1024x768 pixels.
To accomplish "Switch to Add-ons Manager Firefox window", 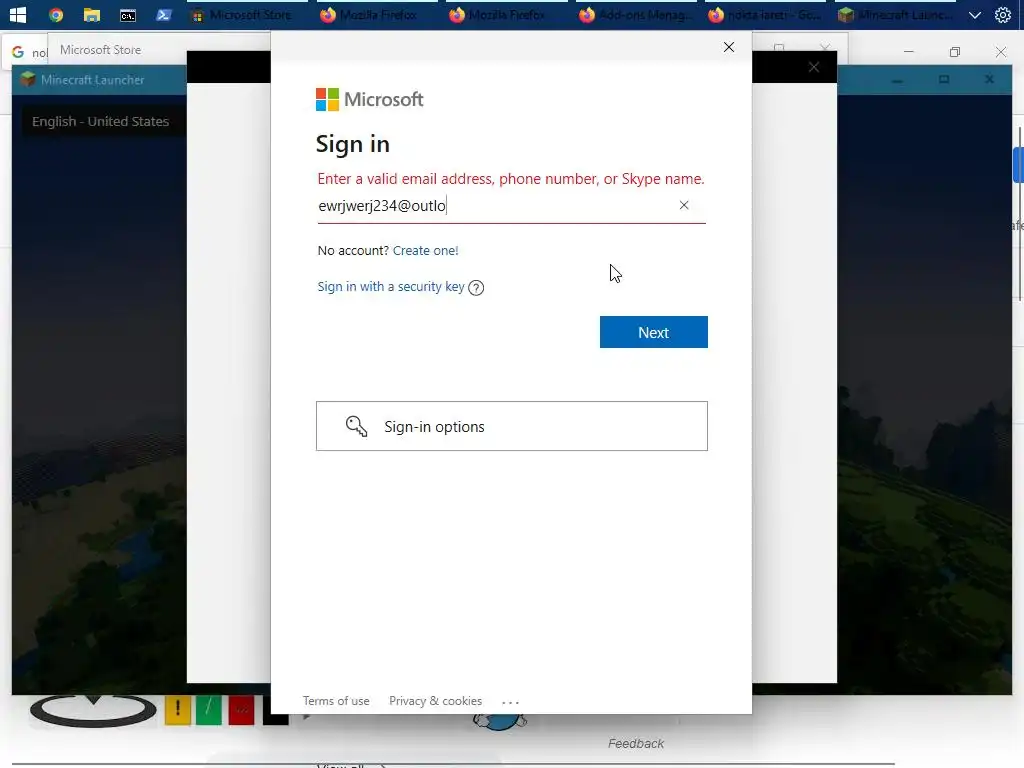I will coord(637,14).
